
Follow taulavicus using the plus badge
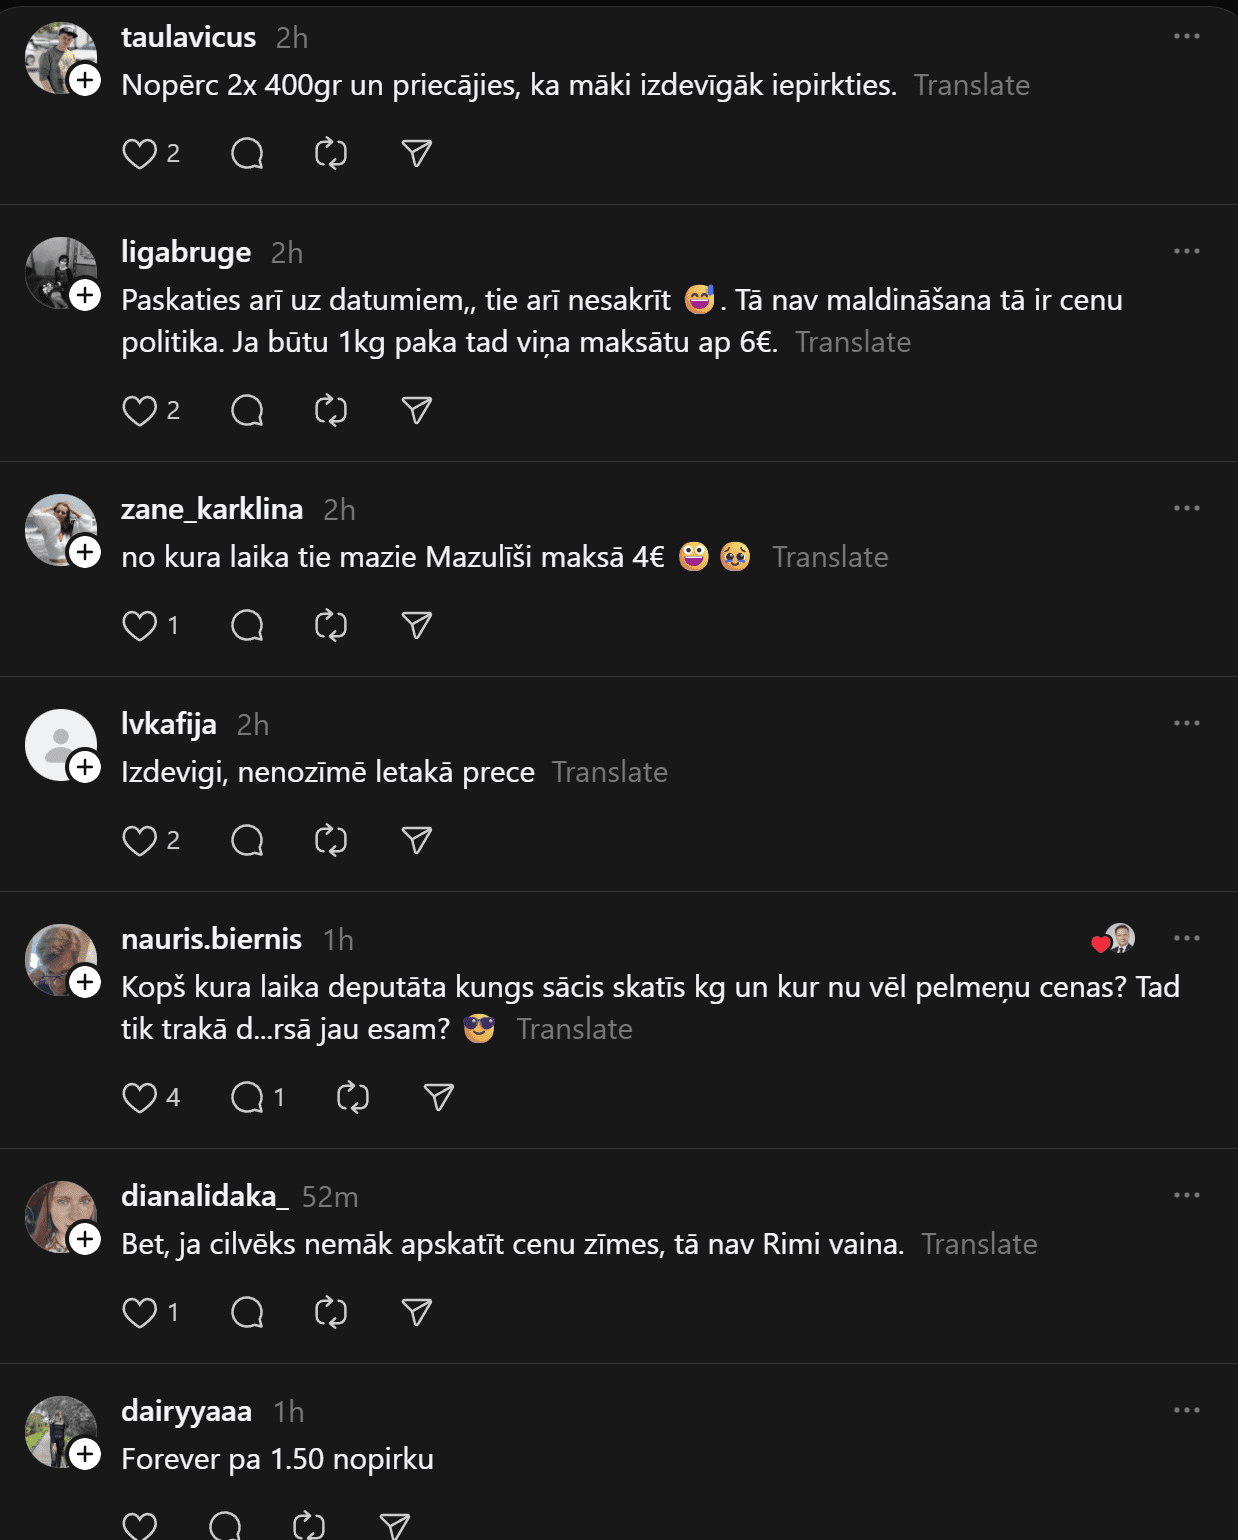[85, 81]
